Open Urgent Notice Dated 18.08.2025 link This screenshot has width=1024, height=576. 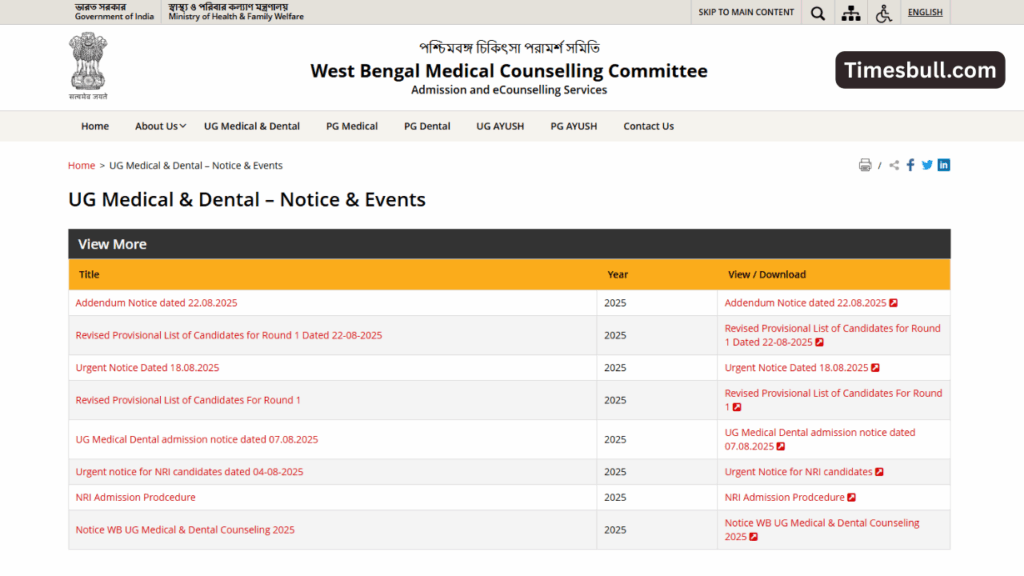[x=147, y=367]
